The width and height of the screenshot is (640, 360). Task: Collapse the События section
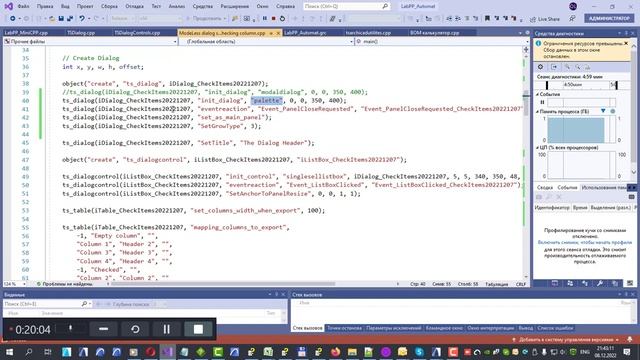click(538, 94)
